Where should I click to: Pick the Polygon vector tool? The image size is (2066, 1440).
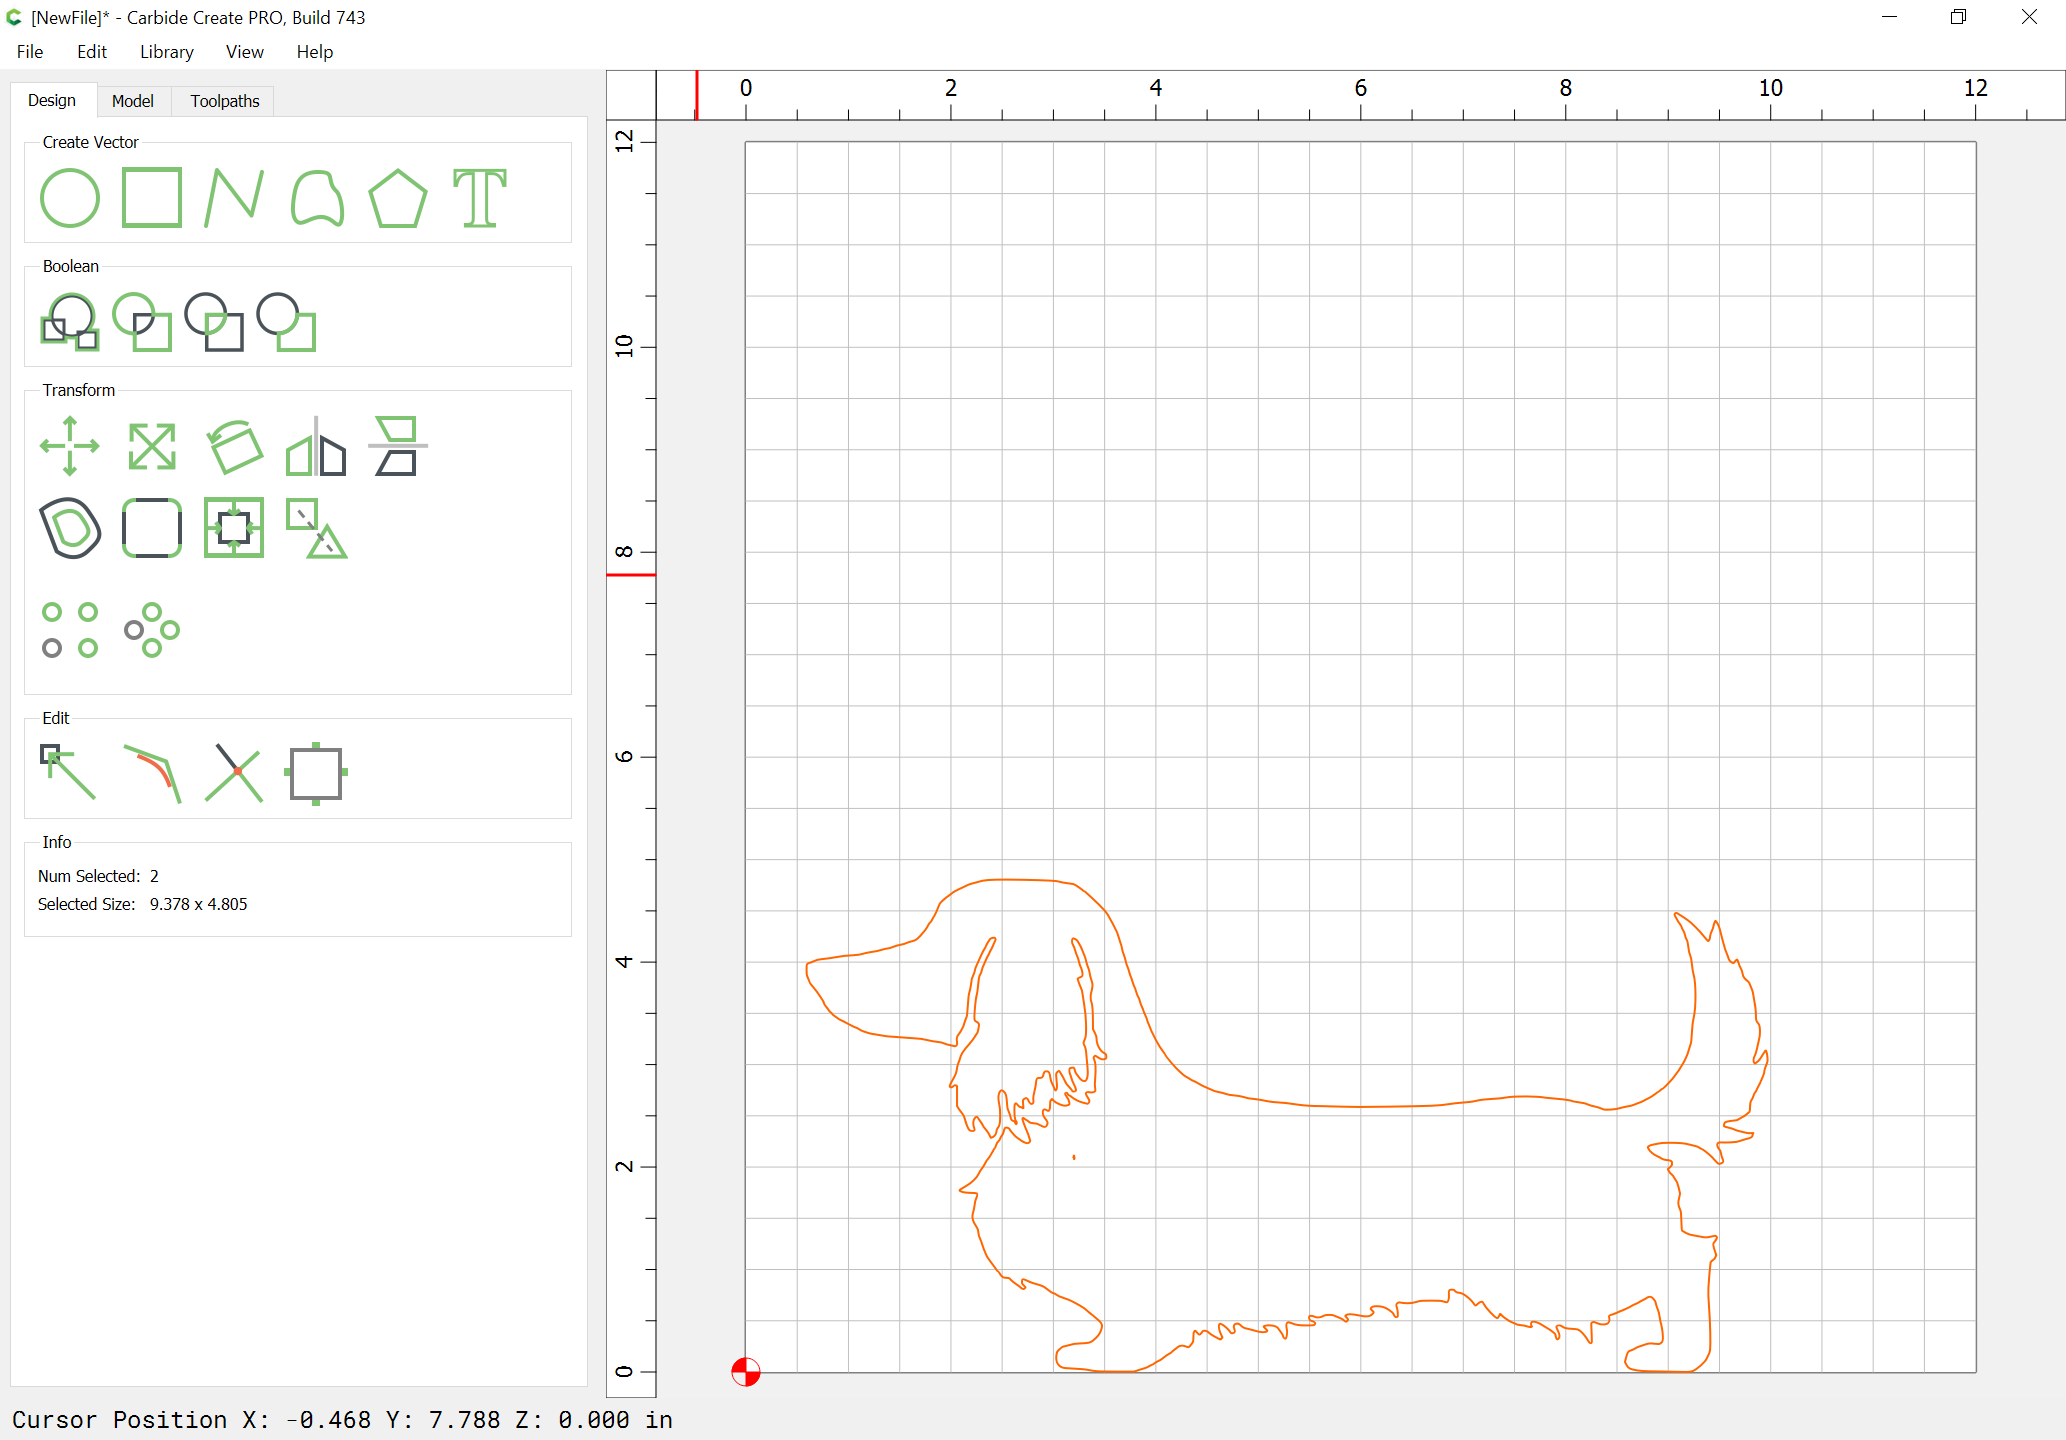[397, 198]
